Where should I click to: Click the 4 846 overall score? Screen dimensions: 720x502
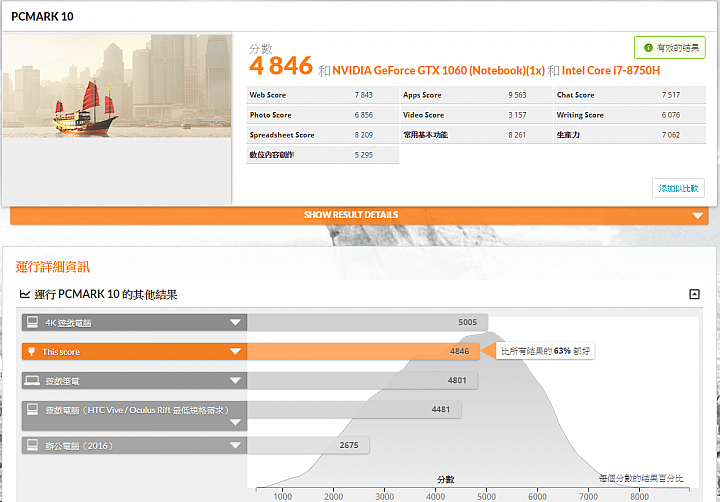[x=281, y=66]
